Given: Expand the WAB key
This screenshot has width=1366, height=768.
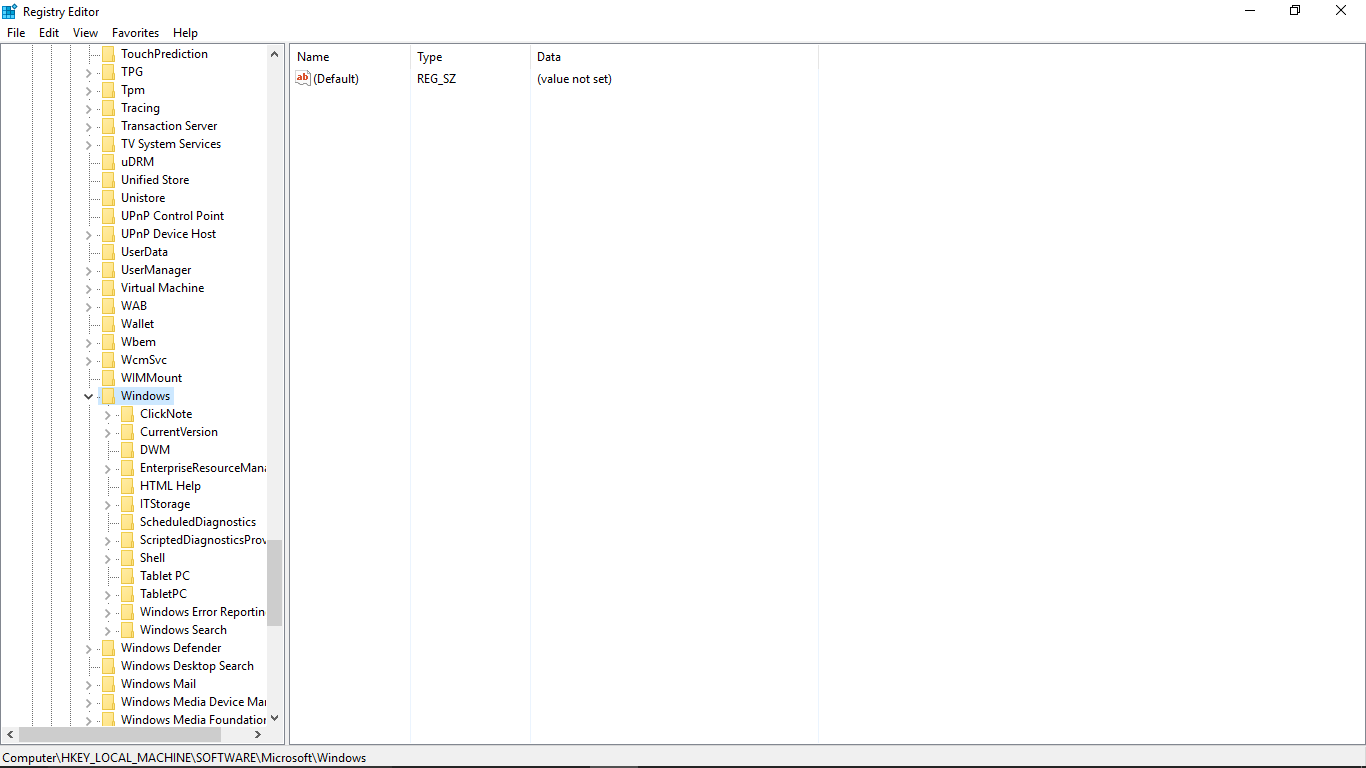Looking at the screenshot, I should 89,306.
